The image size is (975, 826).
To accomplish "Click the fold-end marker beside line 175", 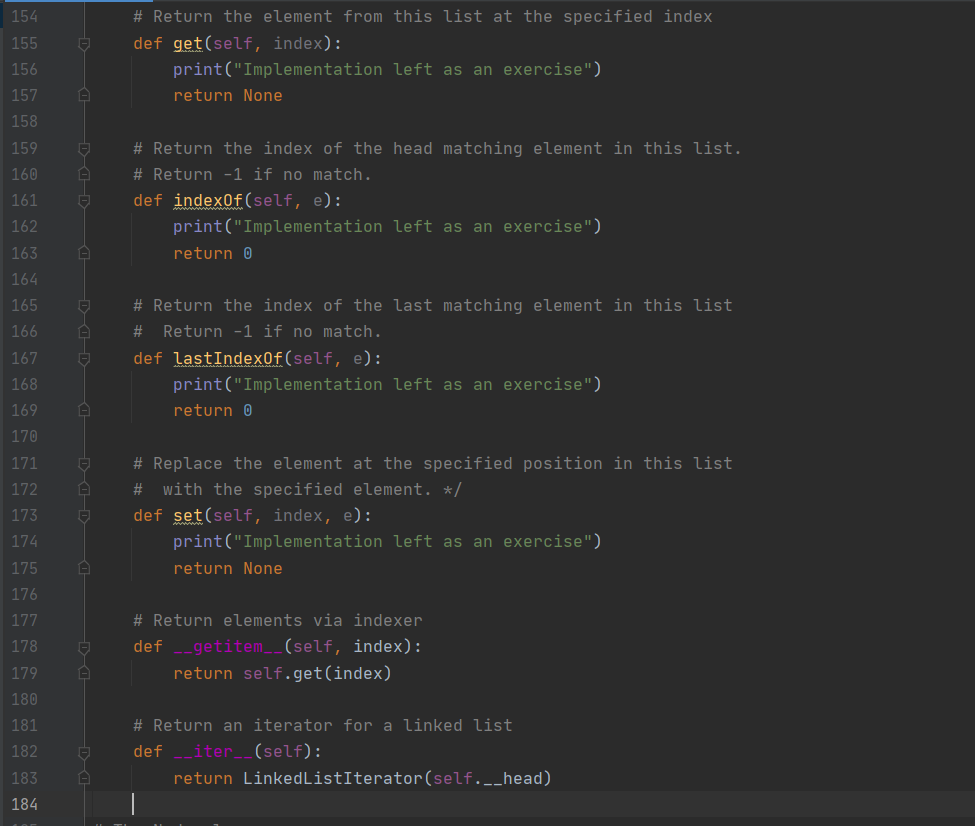I will (84, 567).
